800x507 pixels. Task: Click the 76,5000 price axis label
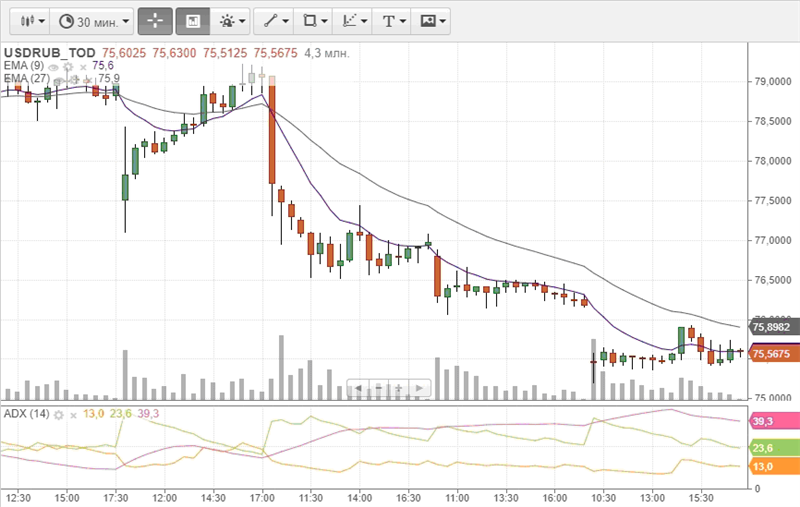pyautogui.click(x=772, y=281)
